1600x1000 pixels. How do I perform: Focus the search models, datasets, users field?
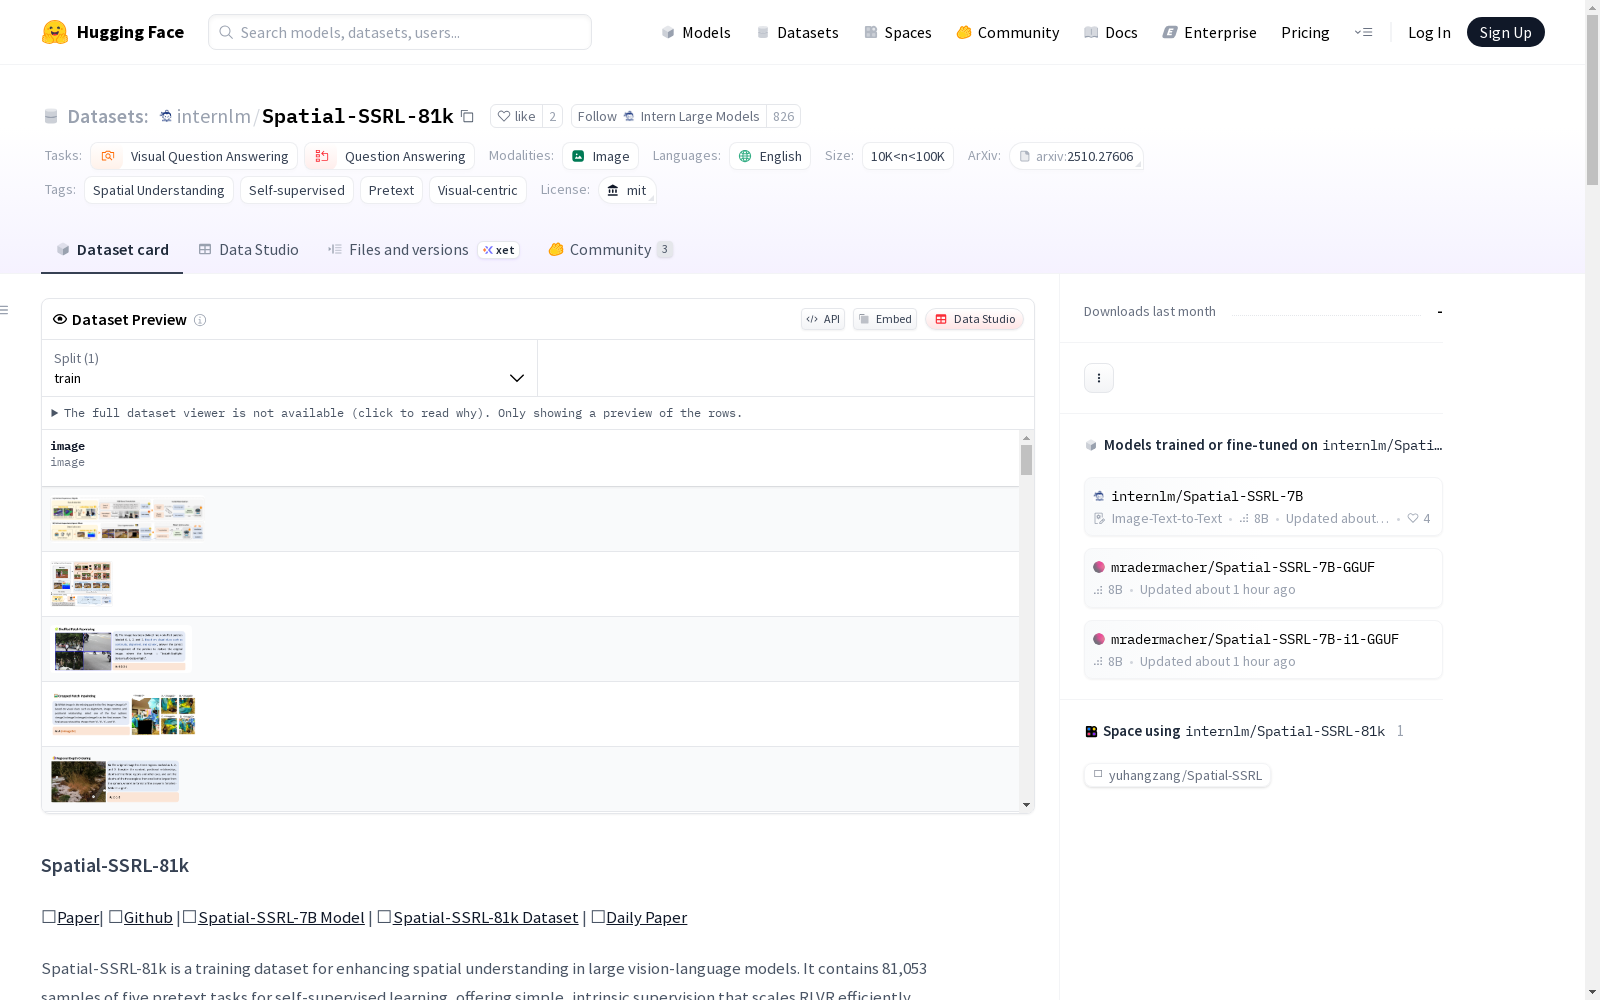400,32
